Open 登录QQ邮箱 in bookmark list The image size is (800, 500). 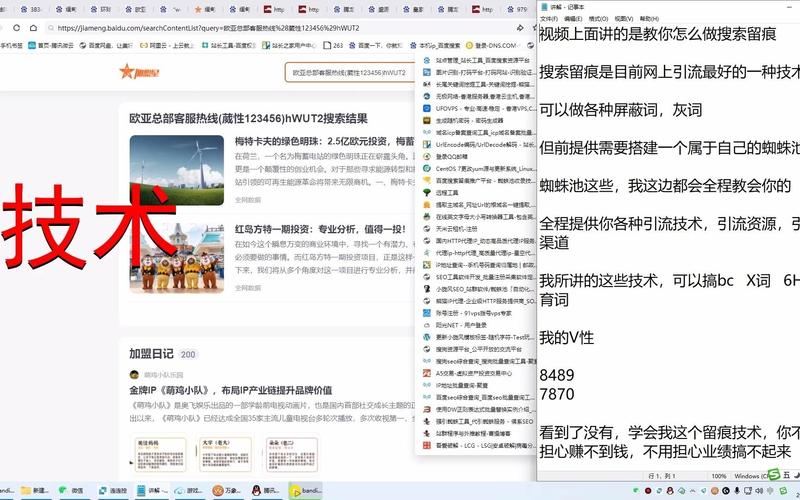pyautogui.click(x=445, y=157)
